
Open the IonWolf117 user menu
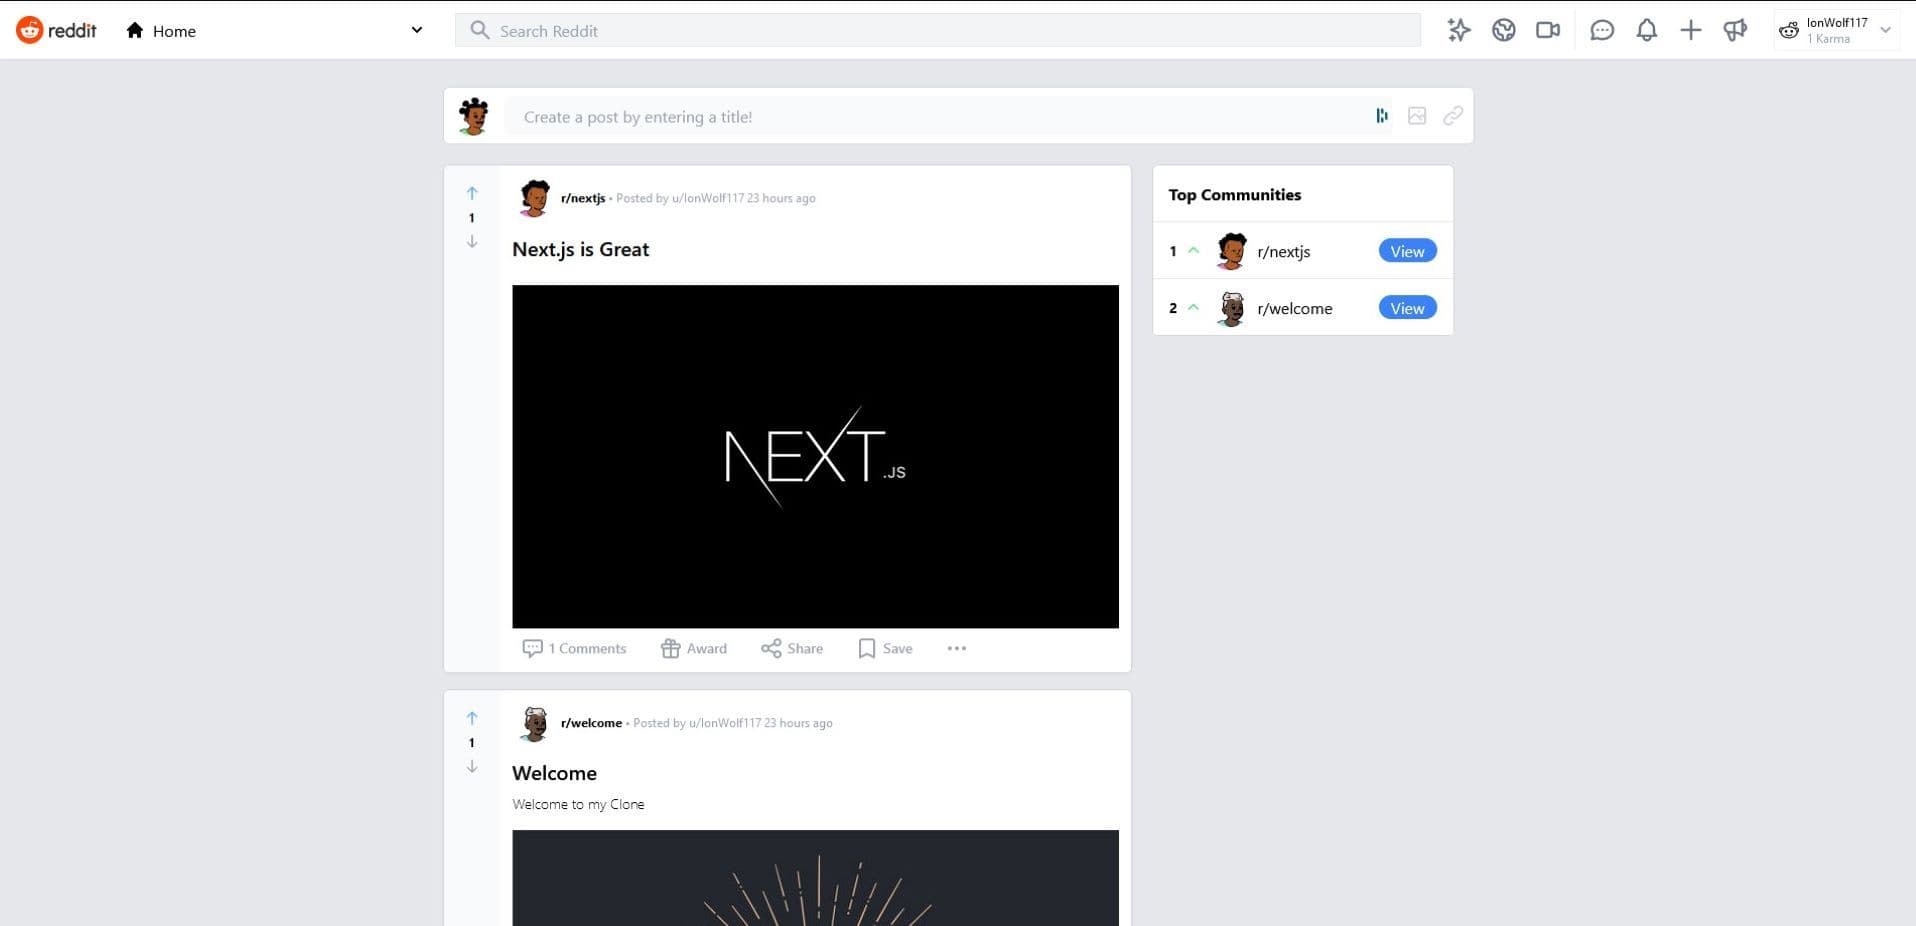(x=1836, y=30)
